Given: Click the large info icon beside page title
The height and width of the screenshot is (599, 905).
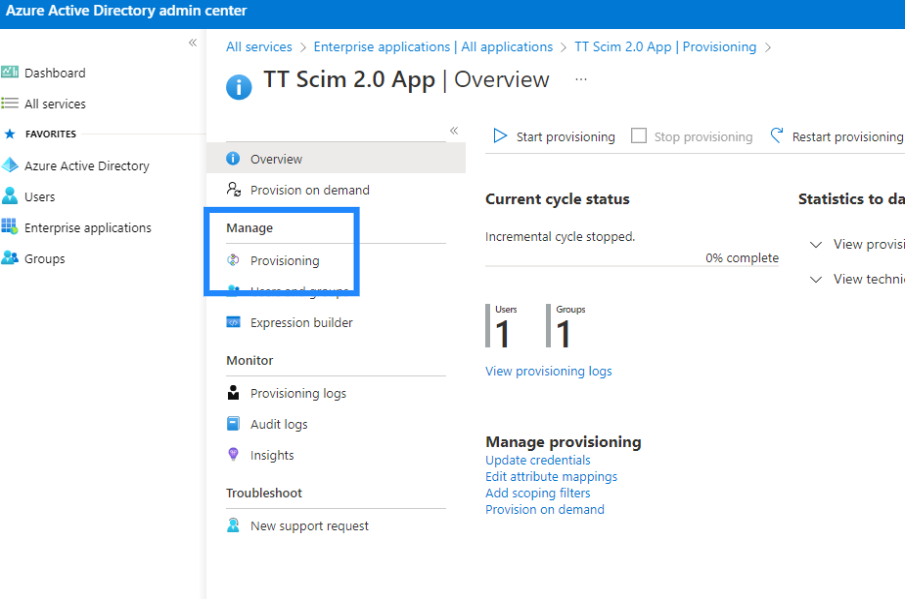Looking at the screenshot, I should 238,87.
